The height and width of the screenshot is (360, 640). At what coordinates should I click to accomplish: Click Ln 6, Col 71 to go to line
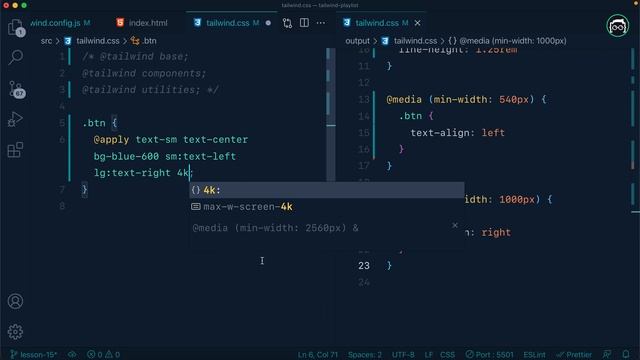318,354
